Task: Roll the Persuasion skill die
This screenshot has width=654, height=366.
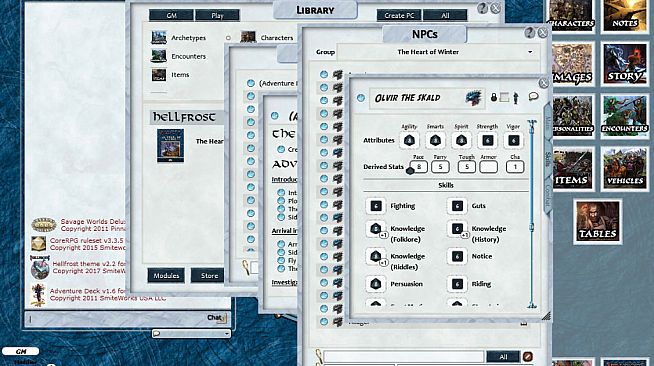Action: (x=376, y=284)
